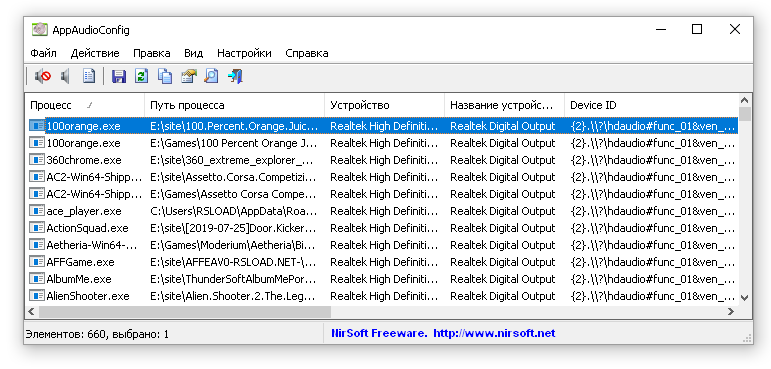Click the horizontal scrollbar thumb

click(x=185, y=311)
